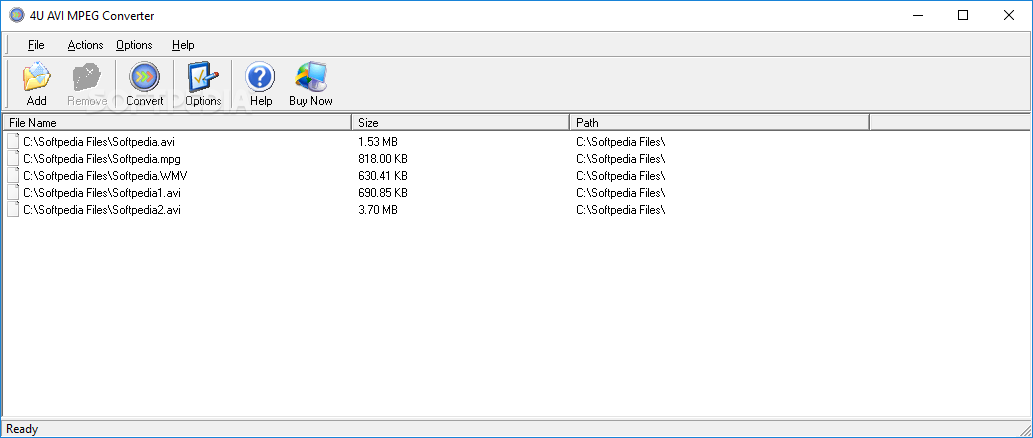Viewport: 1033px width, 438px height.
Task: Click the 690.85 KB size value
Action: point(383,193)
